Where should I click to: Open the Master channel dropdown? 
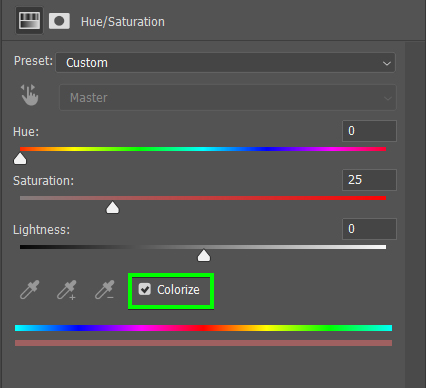click(x=228, y=98)
